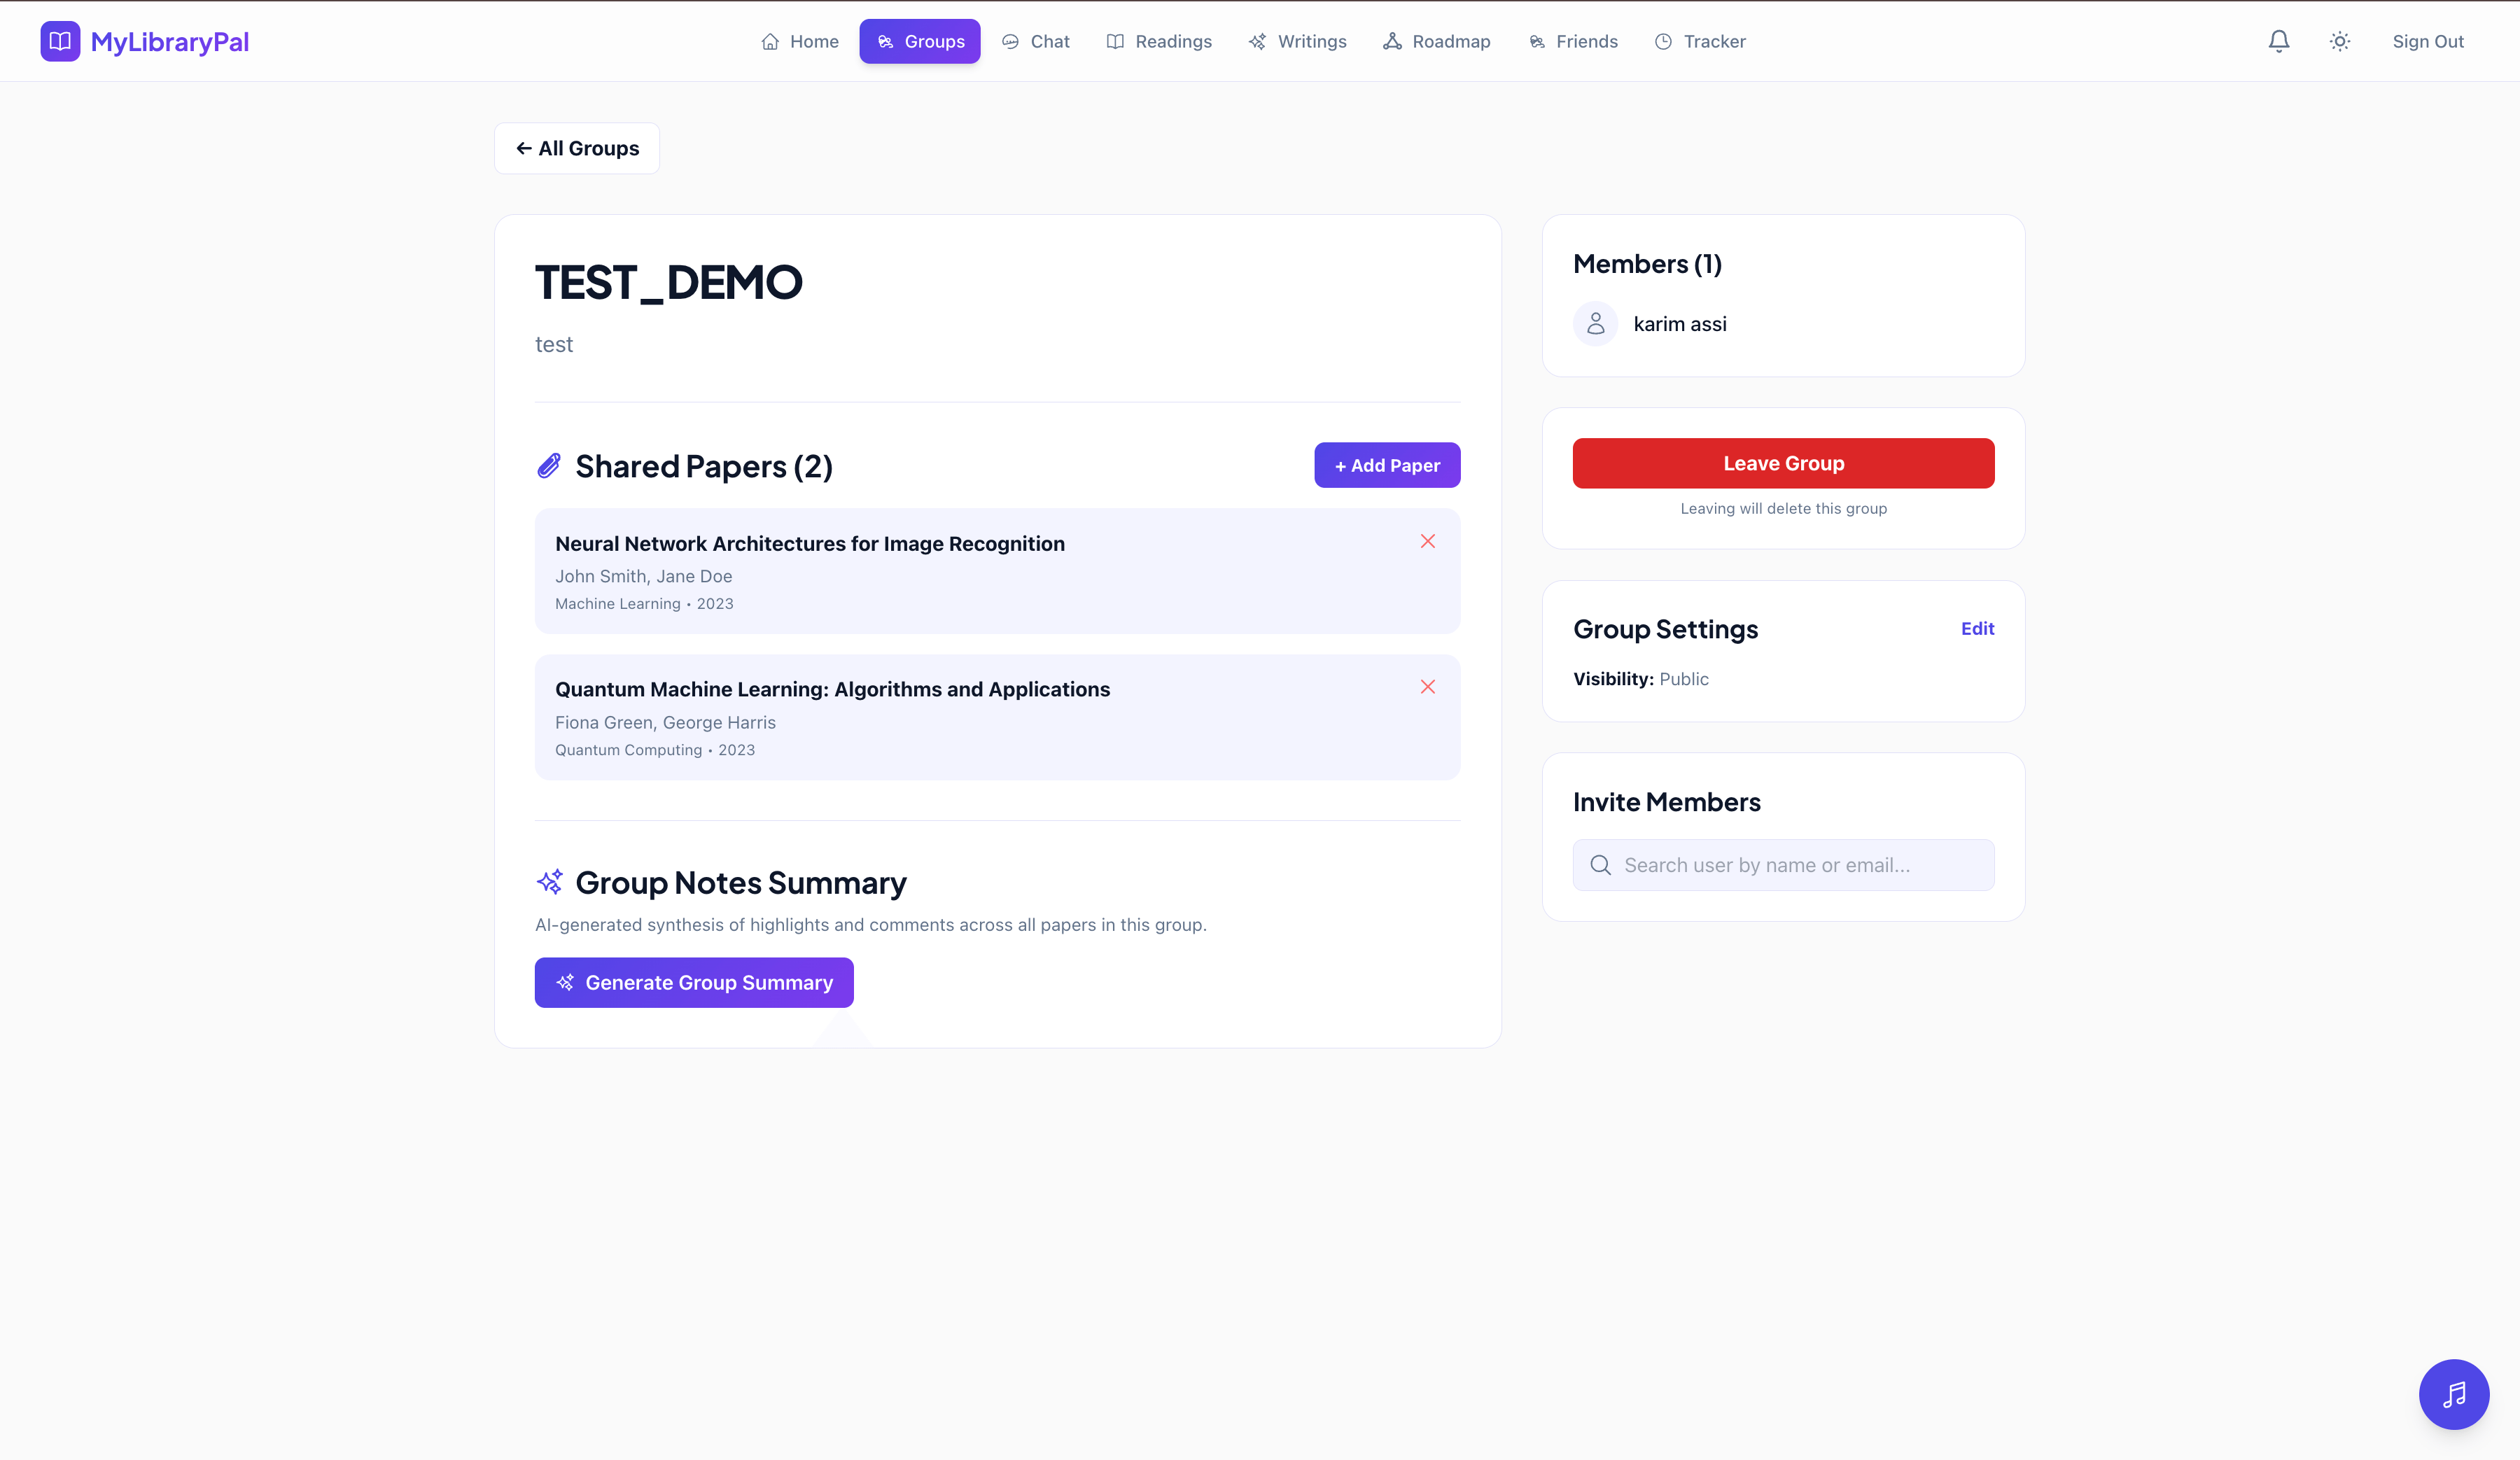The width and height of the screenshot is (2520, 1460).
Task: Click the red Leave Group button
Action: point(1783,463)
